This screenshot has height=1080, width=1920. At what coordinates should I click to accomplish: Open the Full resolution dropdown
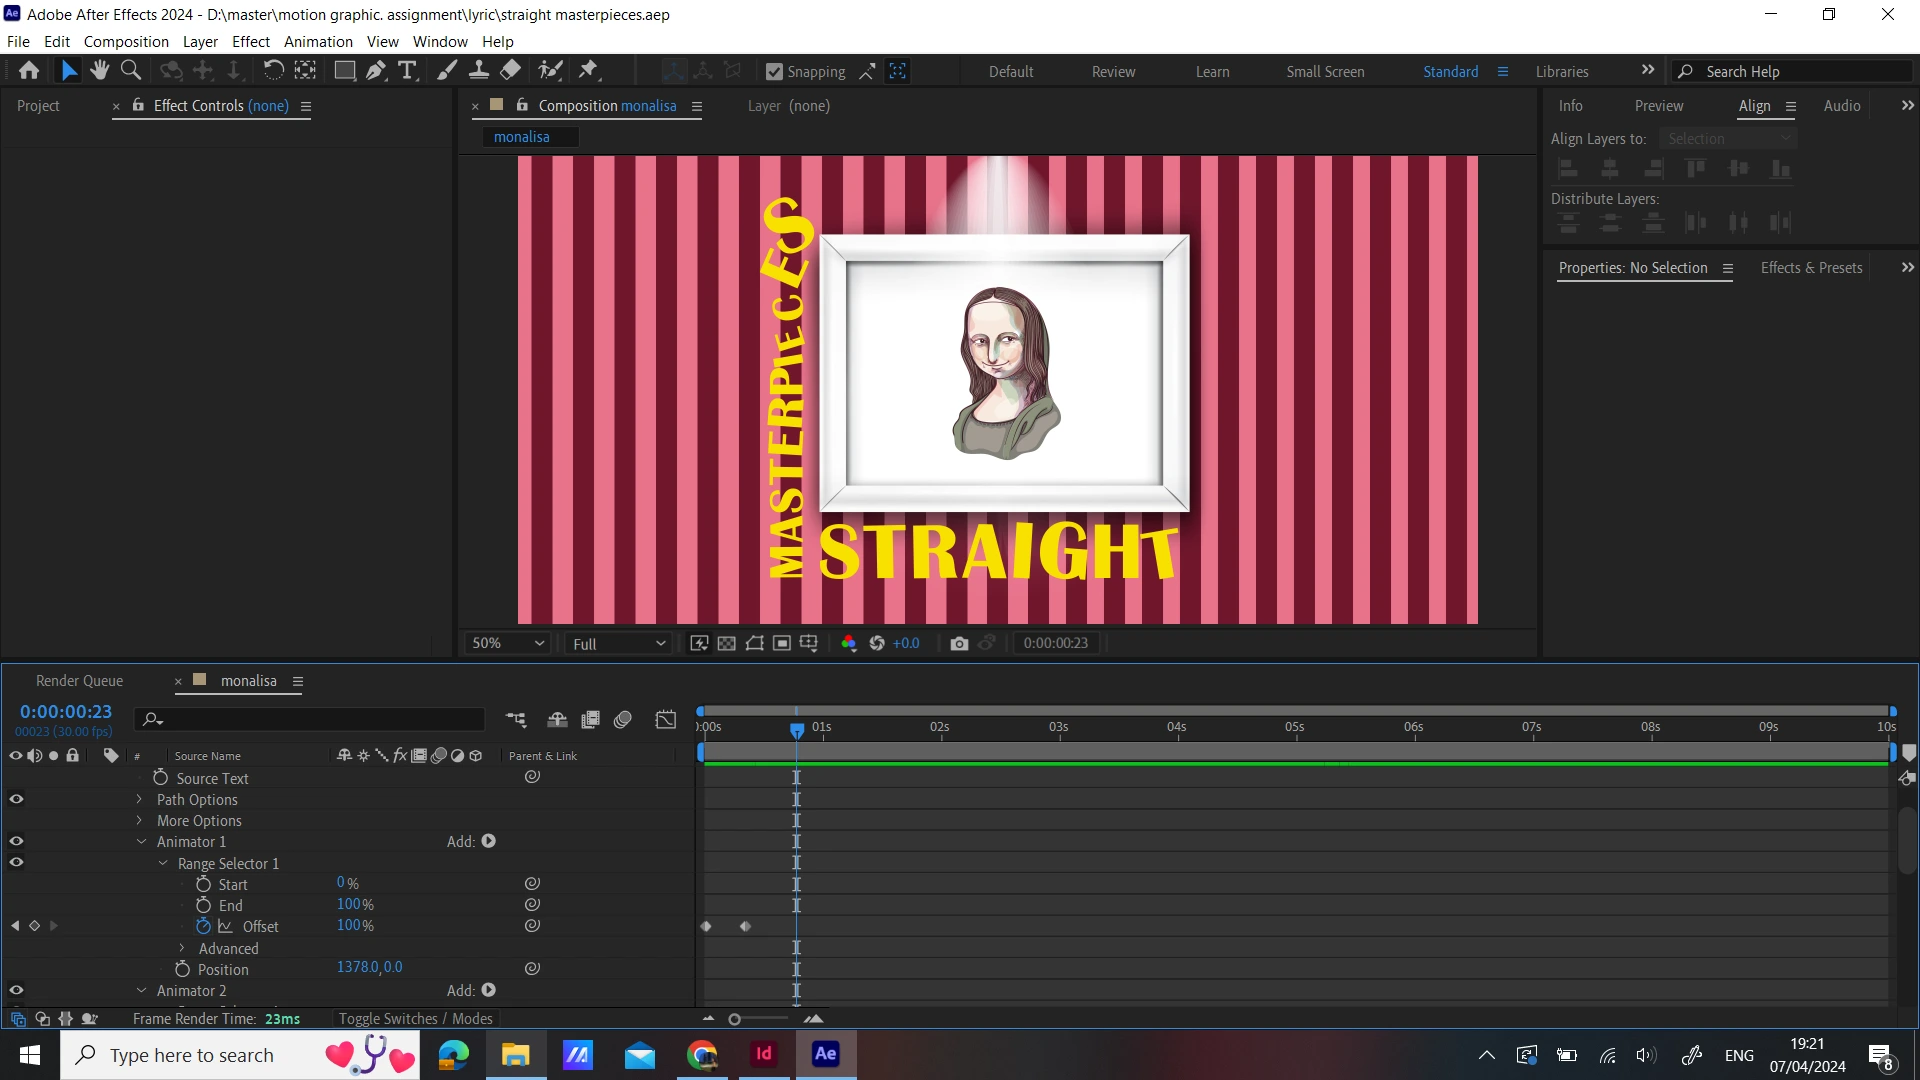(618, 644)
